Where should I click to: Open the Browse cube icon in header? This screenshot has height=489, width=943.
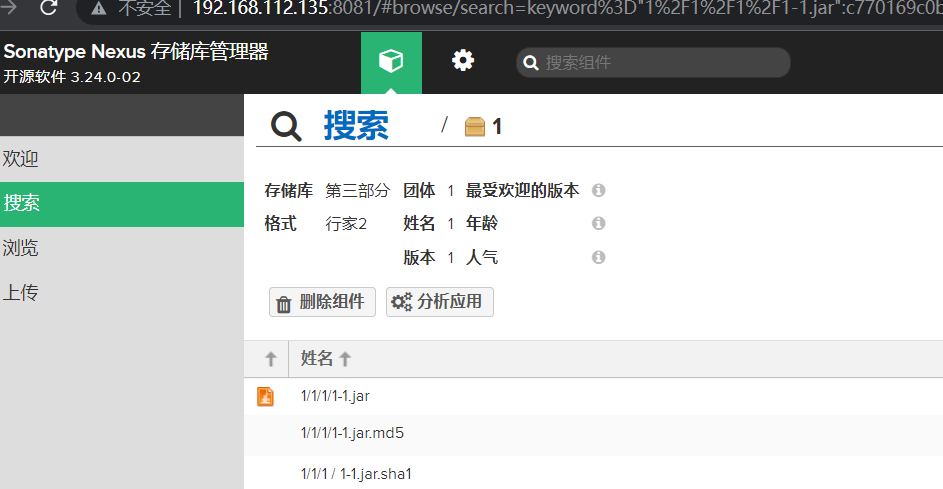[391, 61]
